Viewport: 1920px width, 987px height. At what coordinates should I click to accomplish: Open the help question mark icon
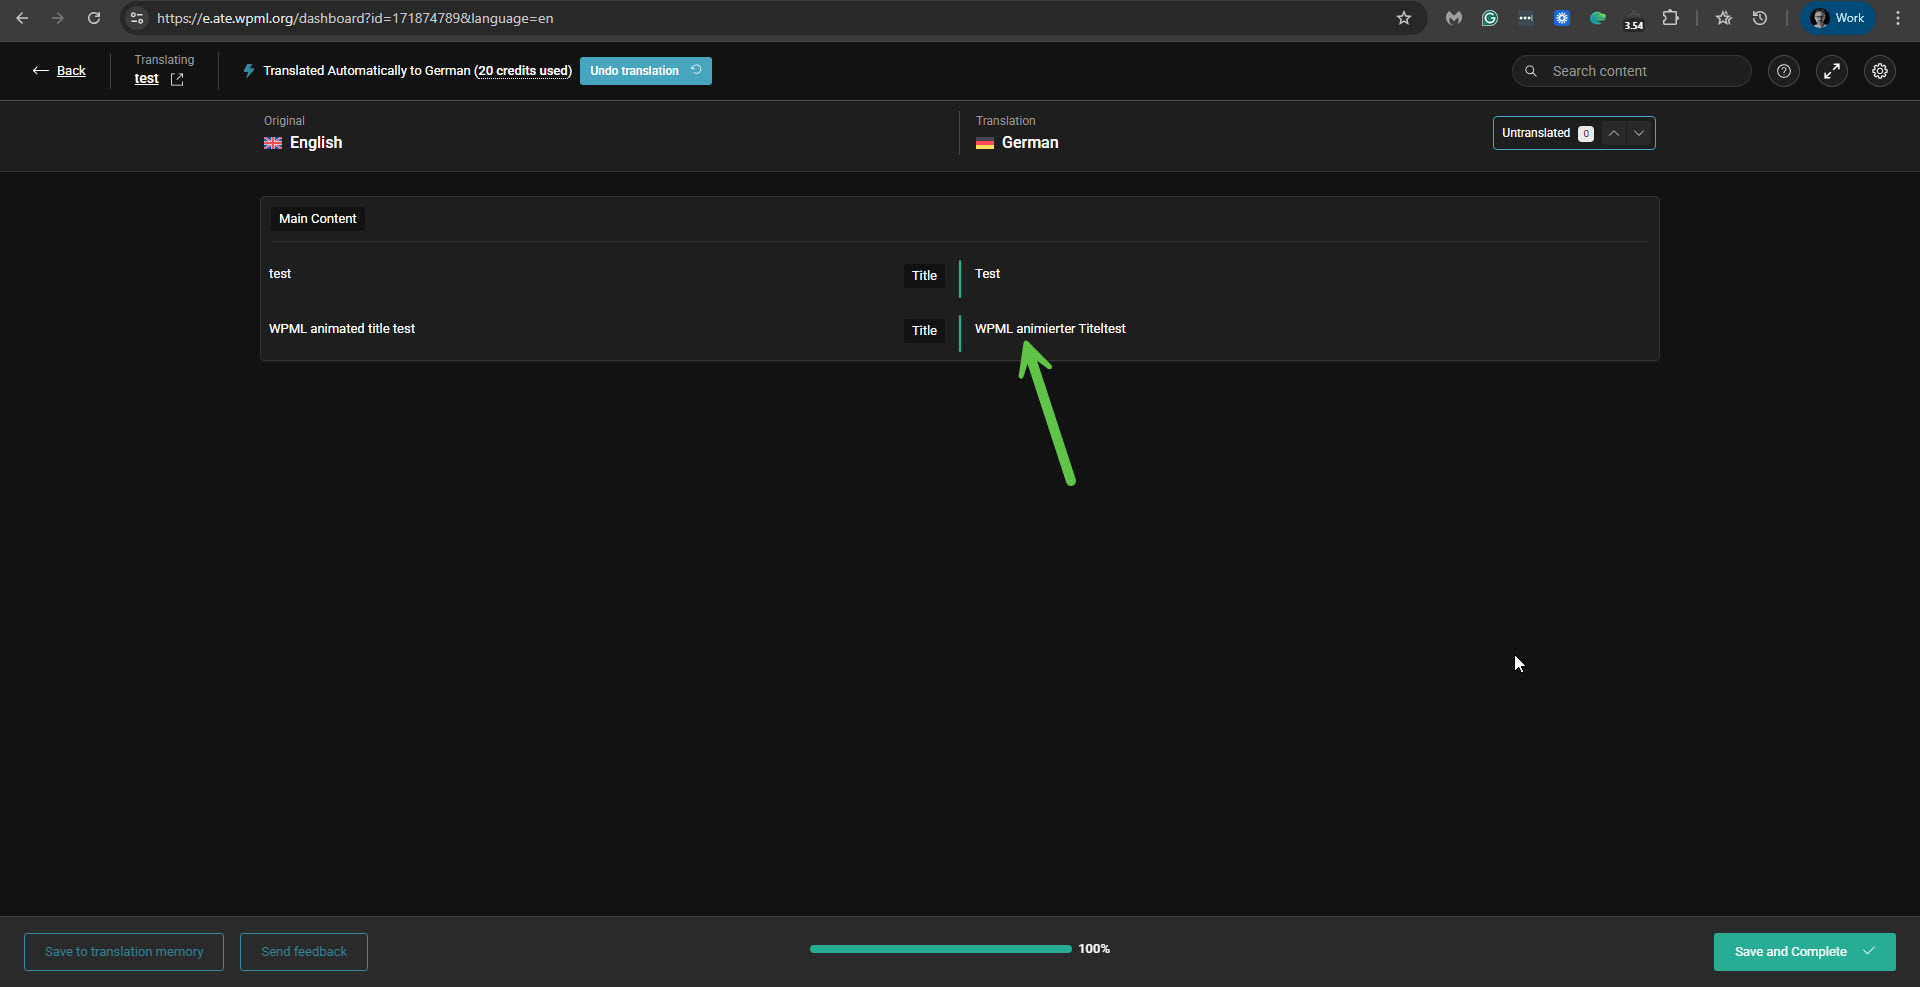pyautogui.click(x=1783, y=71)
